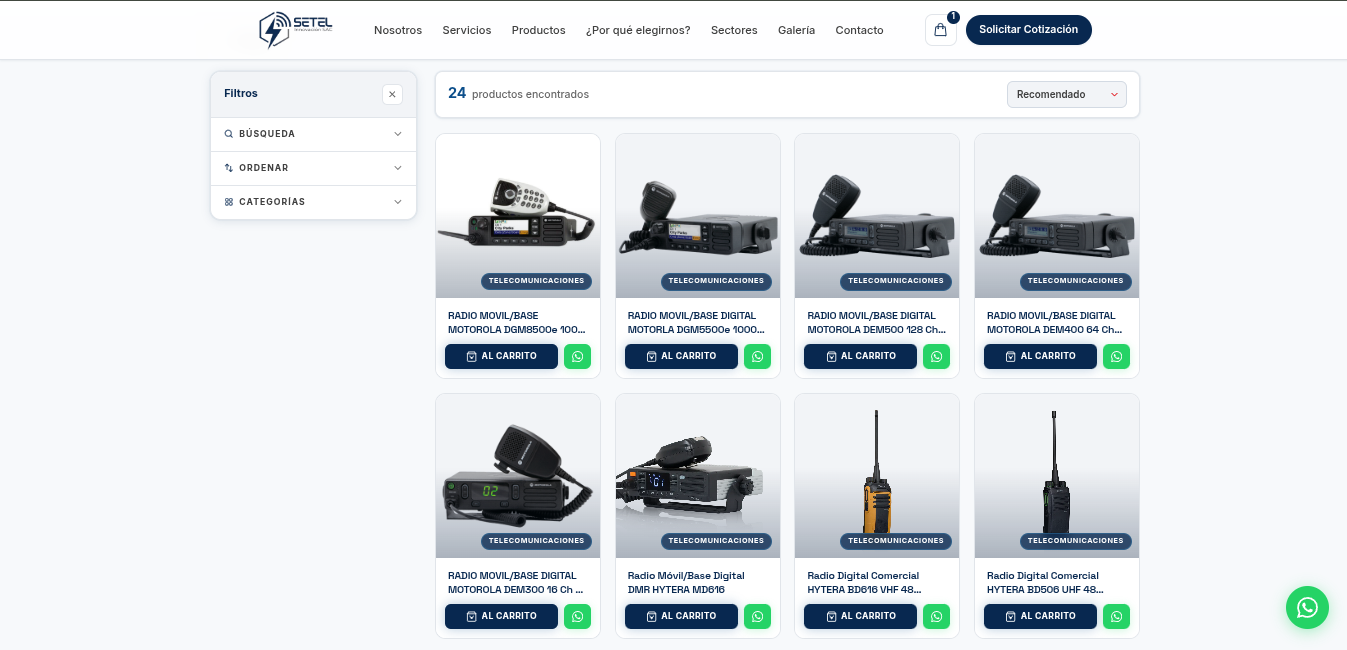The width and height of the screenshot is (1347, 650).
Task: Click the WhatsApp icon for HYTERA BD616
Action: click(936, 616)
